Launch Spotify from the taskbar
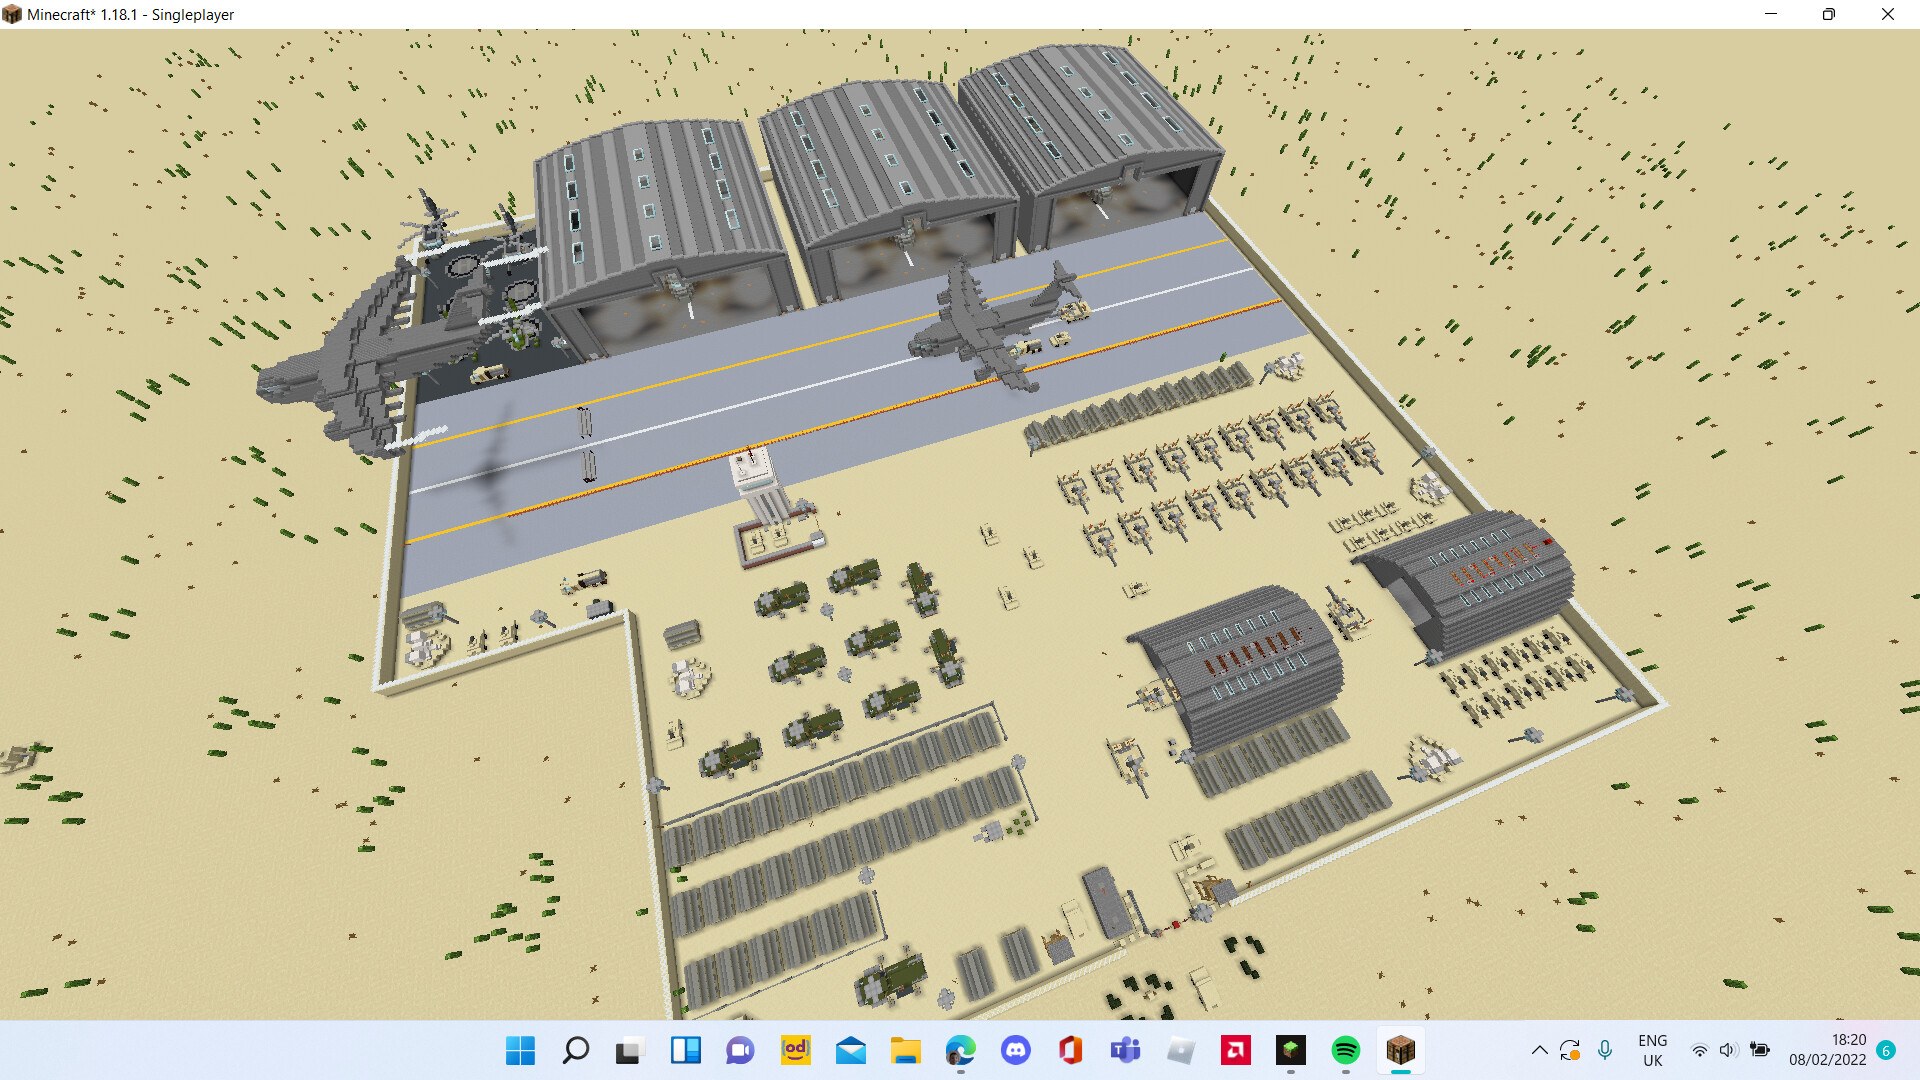Viewport: 1920px width, 1080px height. (1345, 1051)
